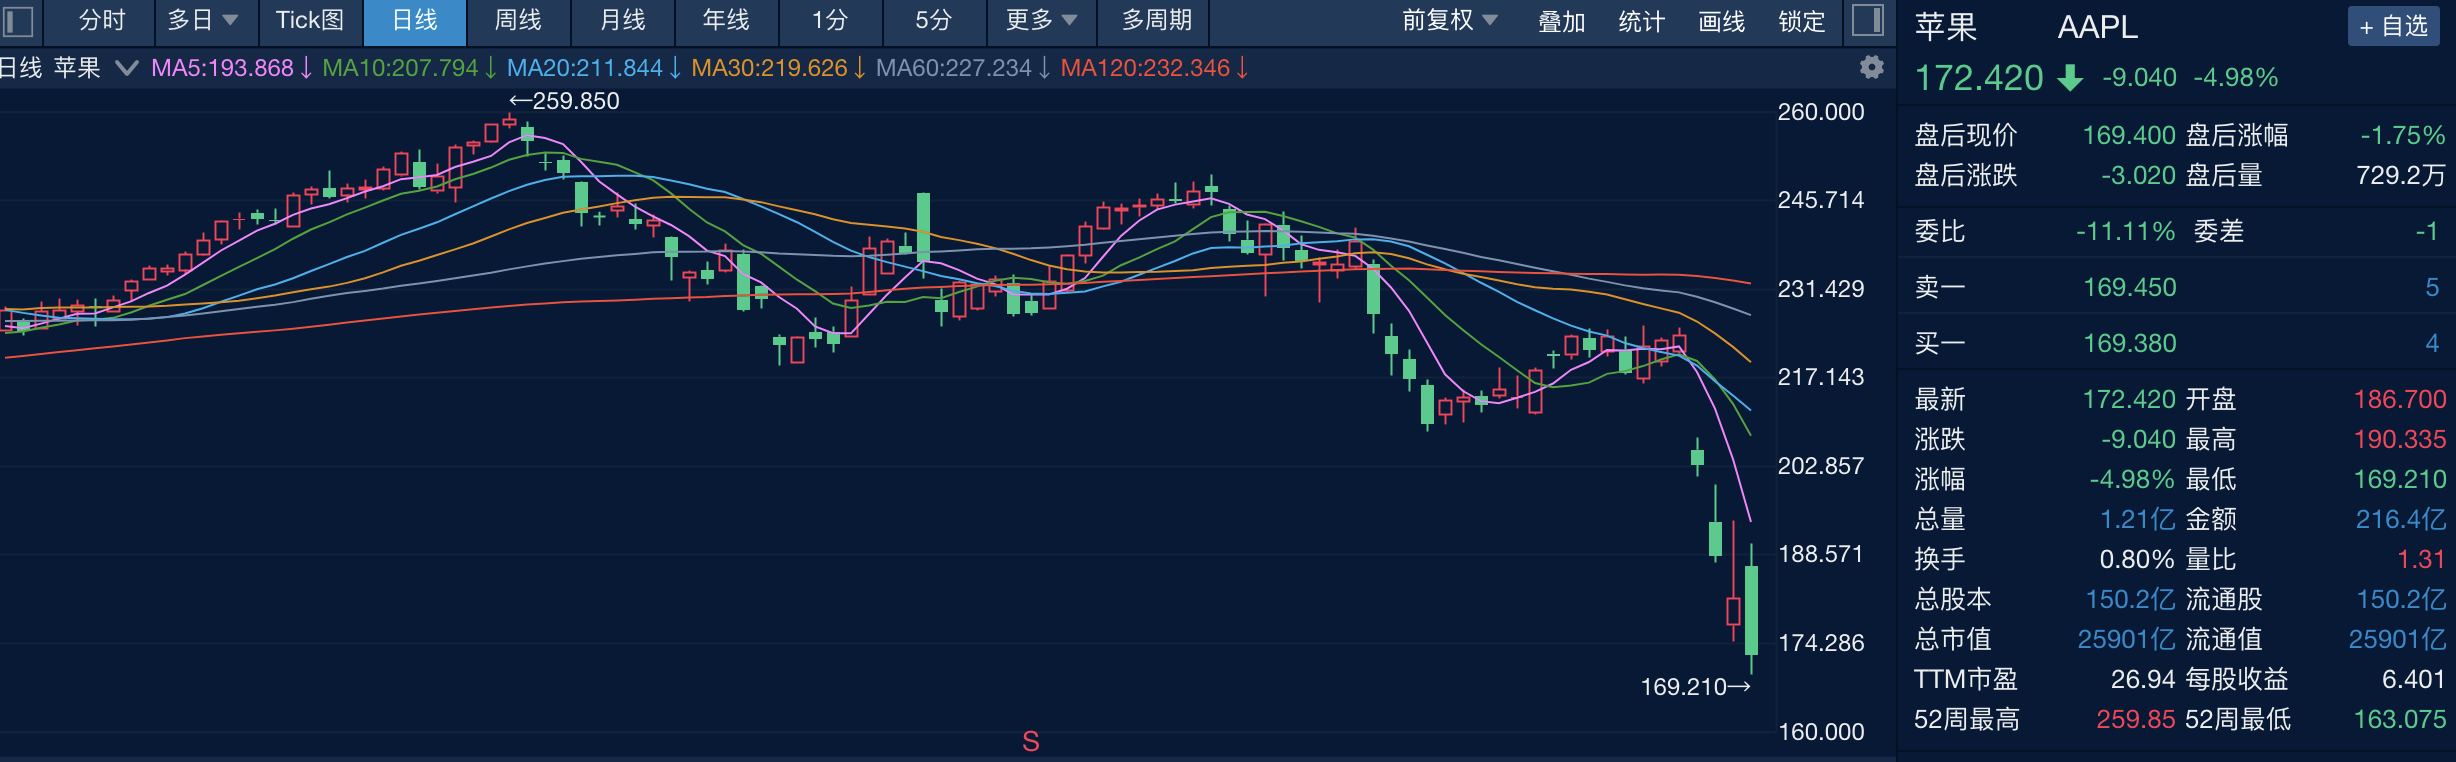
Task: Toggle the 锁定 lock option
Action: pos(1801,21)
